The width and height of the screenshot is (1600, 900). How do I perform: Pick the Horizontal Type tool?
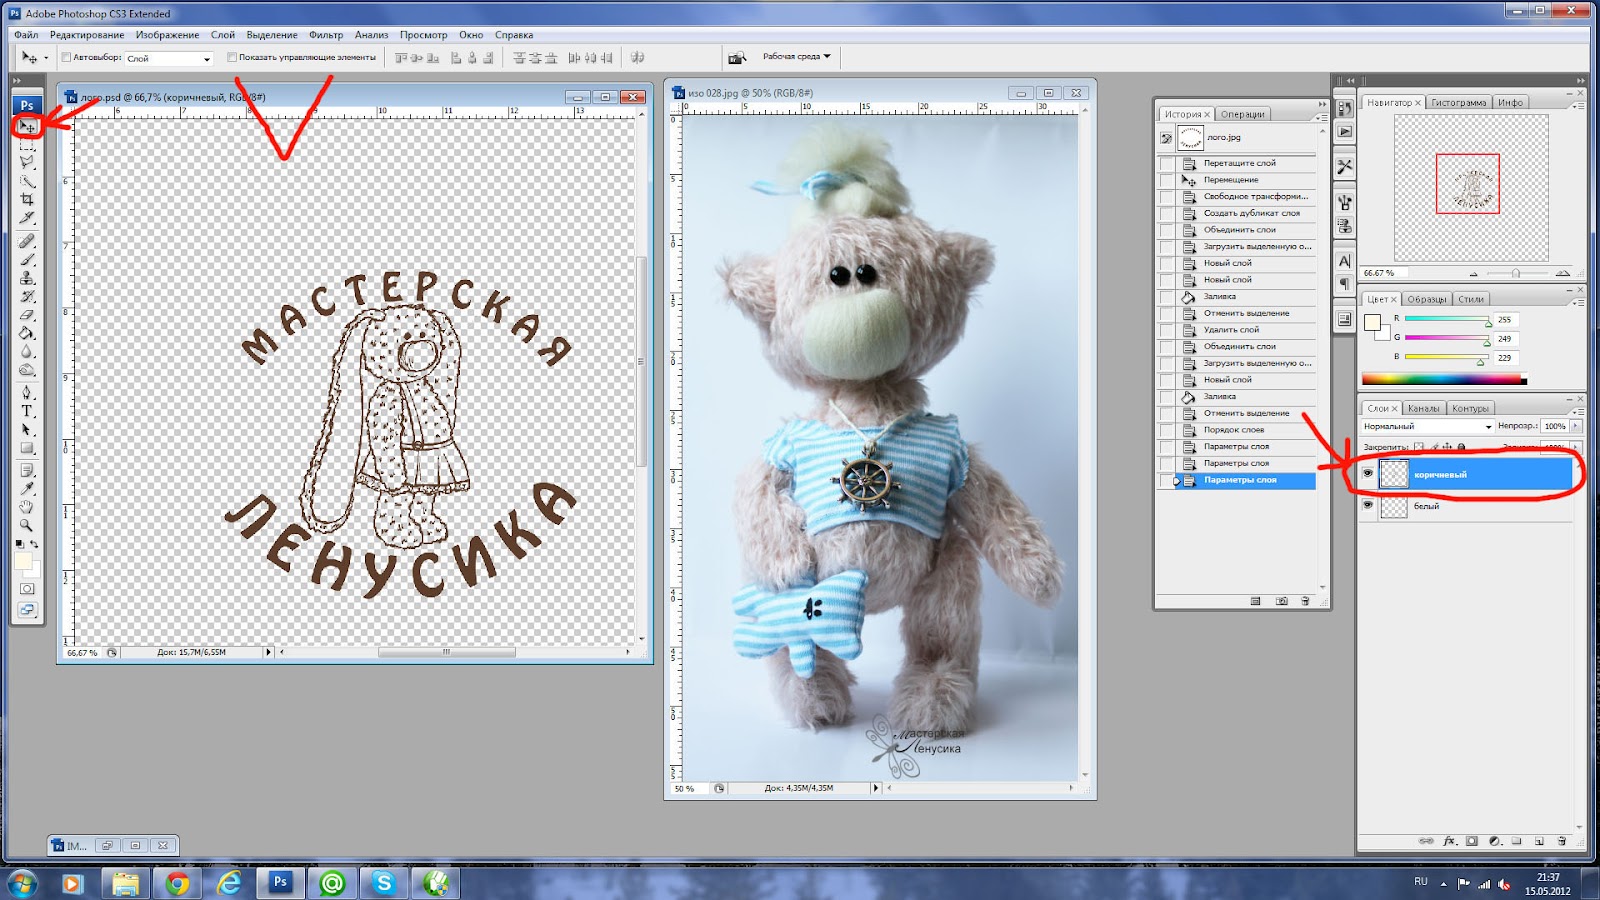tap(27, 411)
